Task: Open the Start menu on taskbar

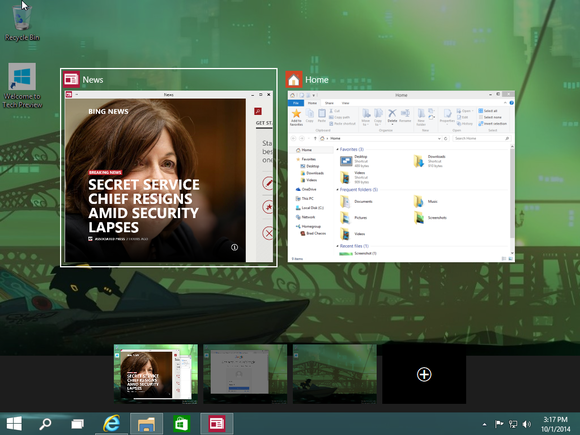Action: 14,424
